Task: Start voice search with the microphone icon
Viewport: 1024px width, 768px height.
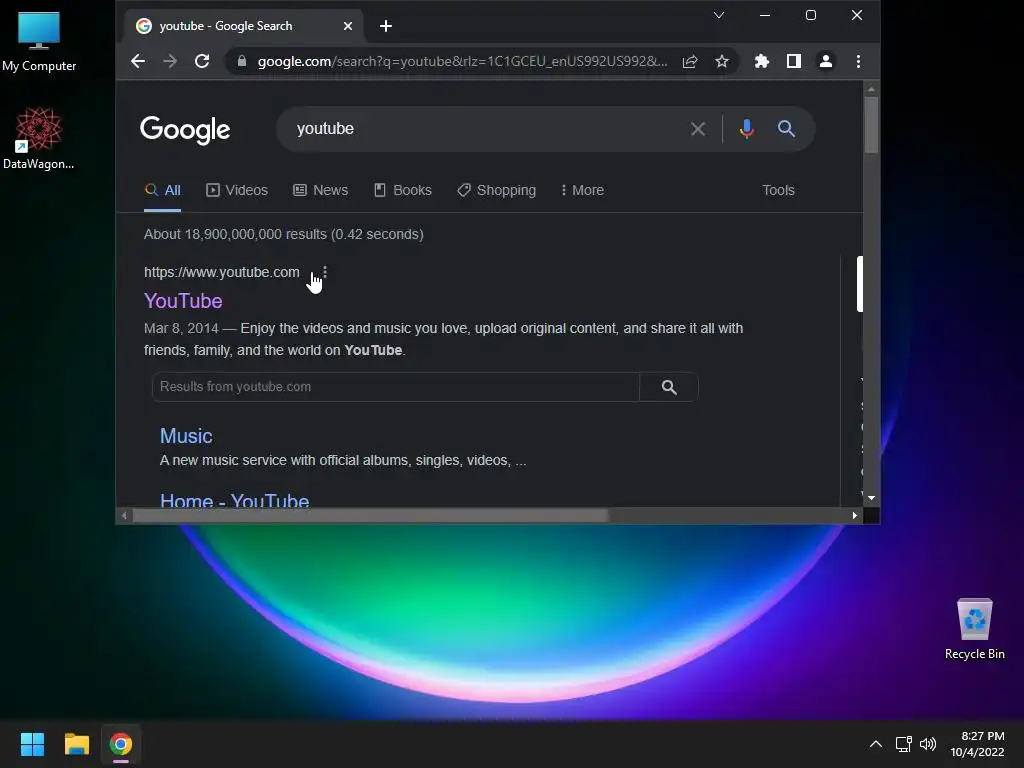Action: (746, 129)
